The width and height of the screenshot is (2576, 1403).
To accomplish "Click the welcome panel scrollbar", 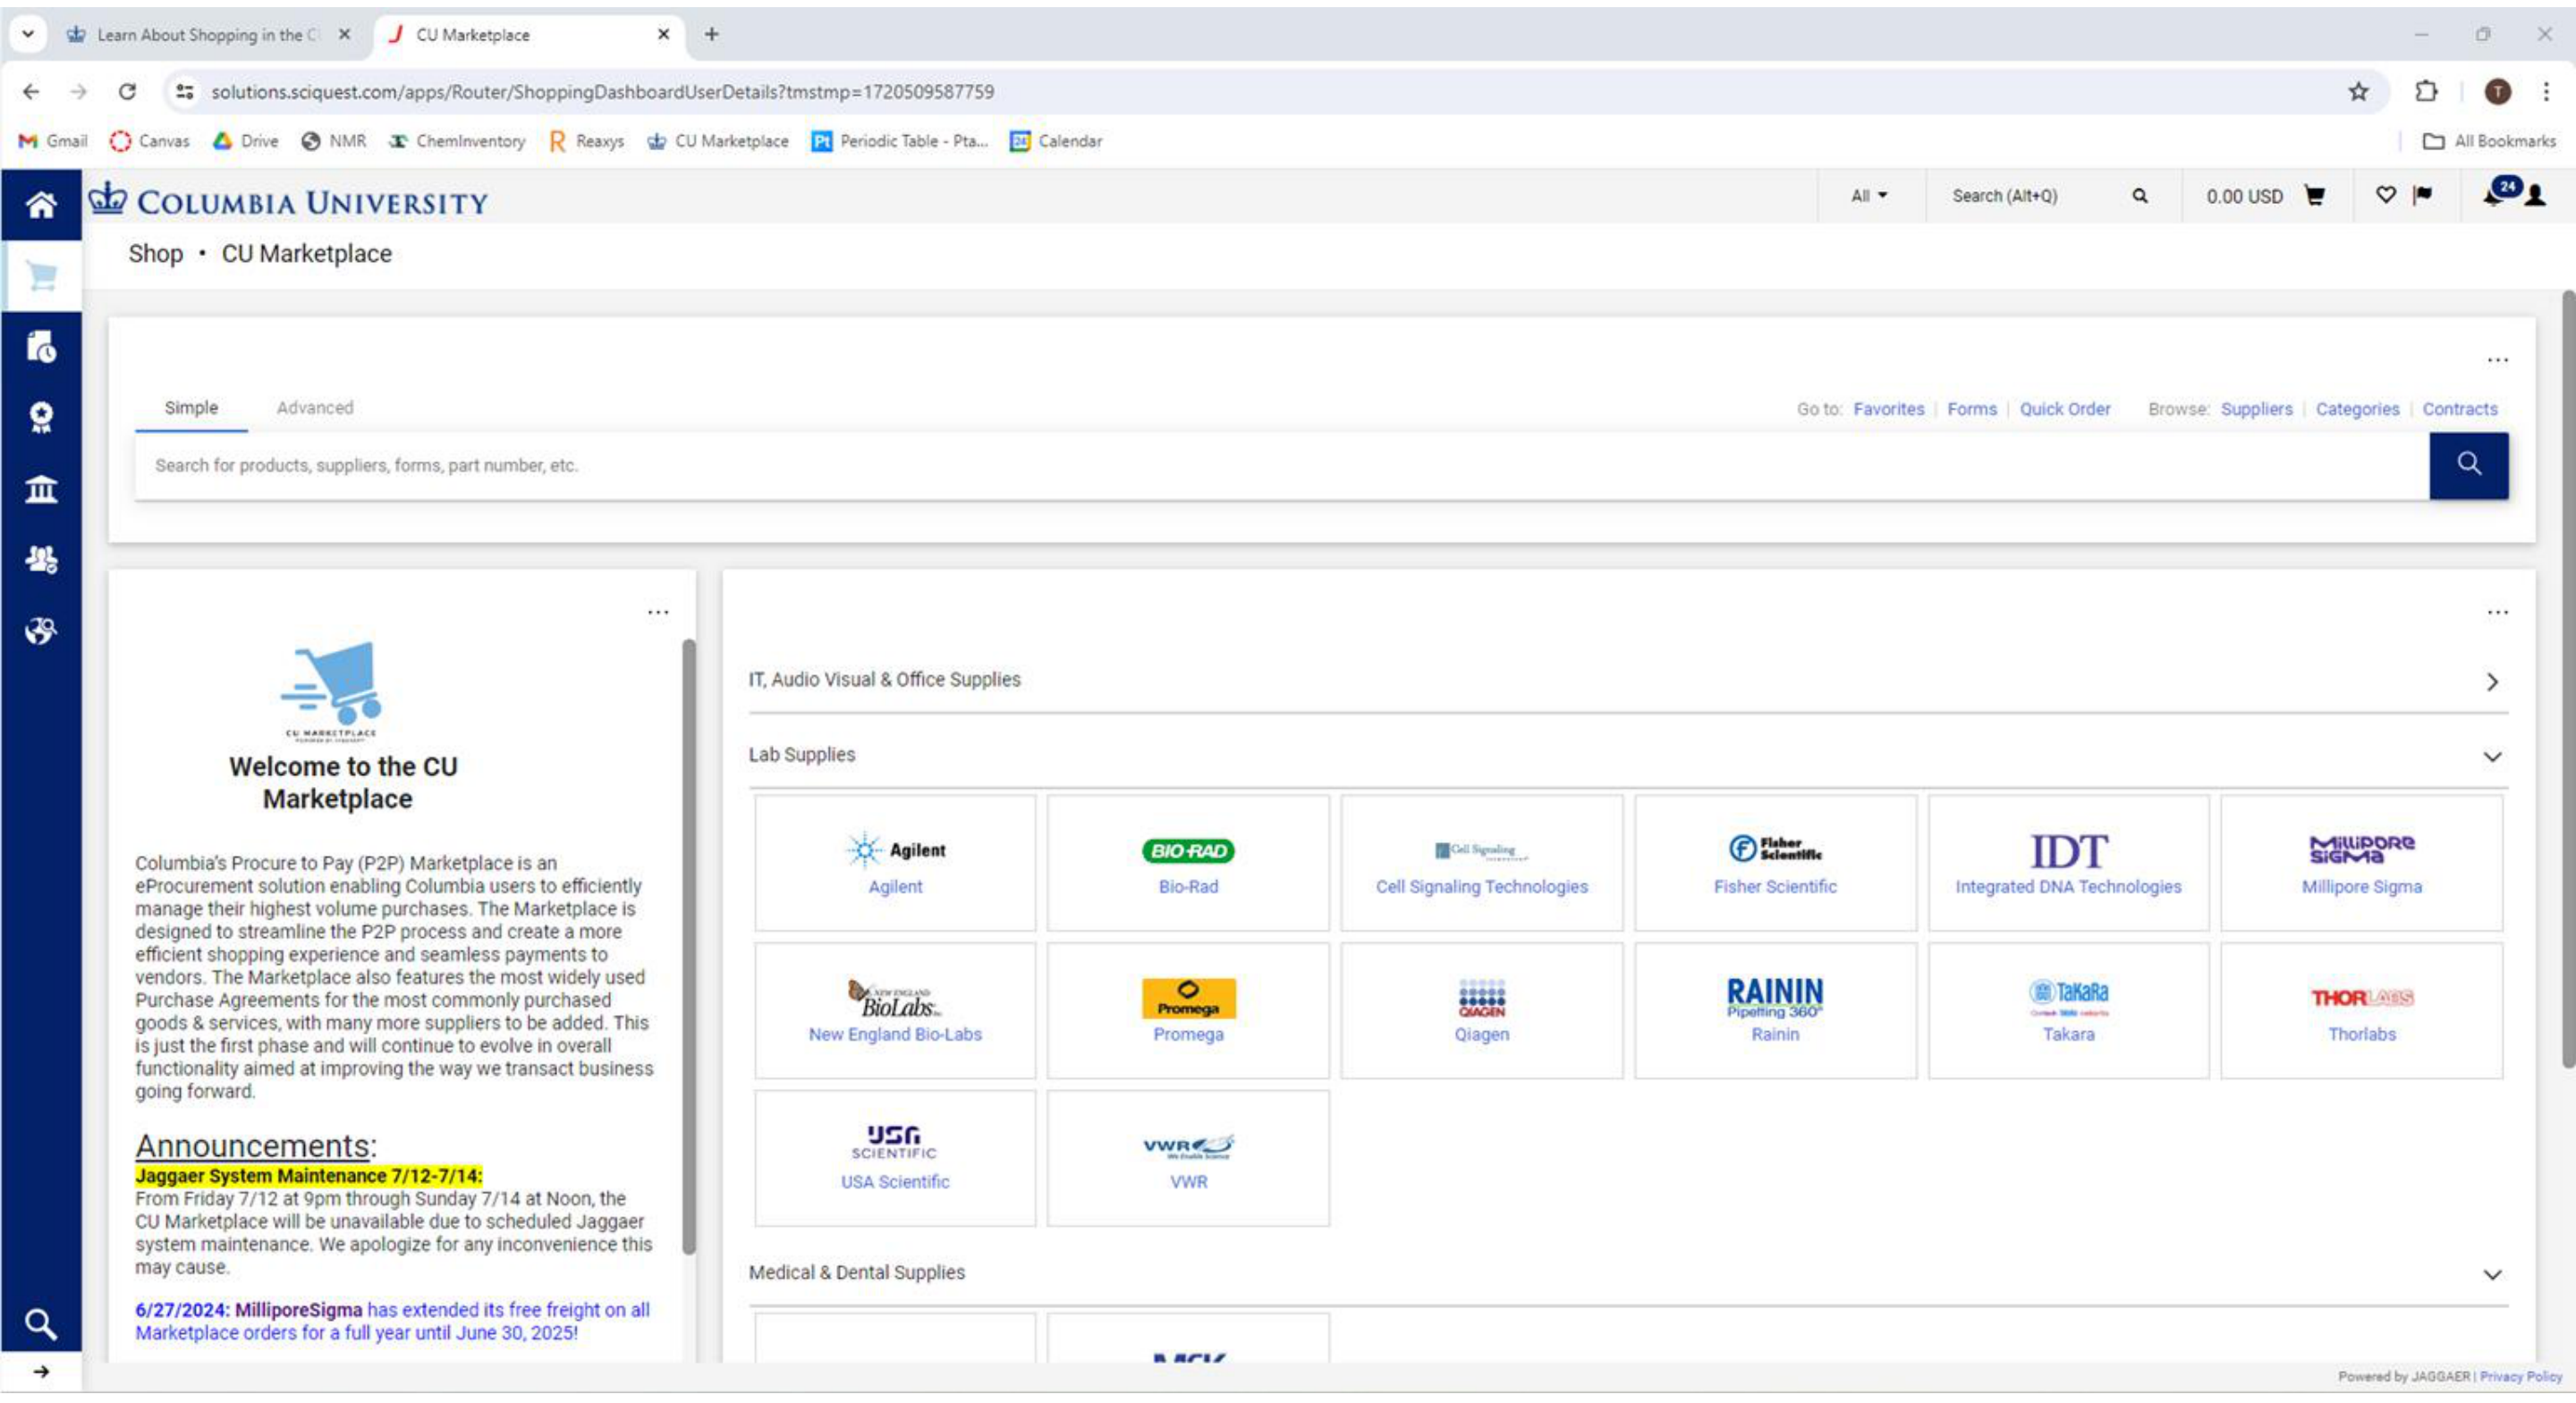I will click(688, 946).
